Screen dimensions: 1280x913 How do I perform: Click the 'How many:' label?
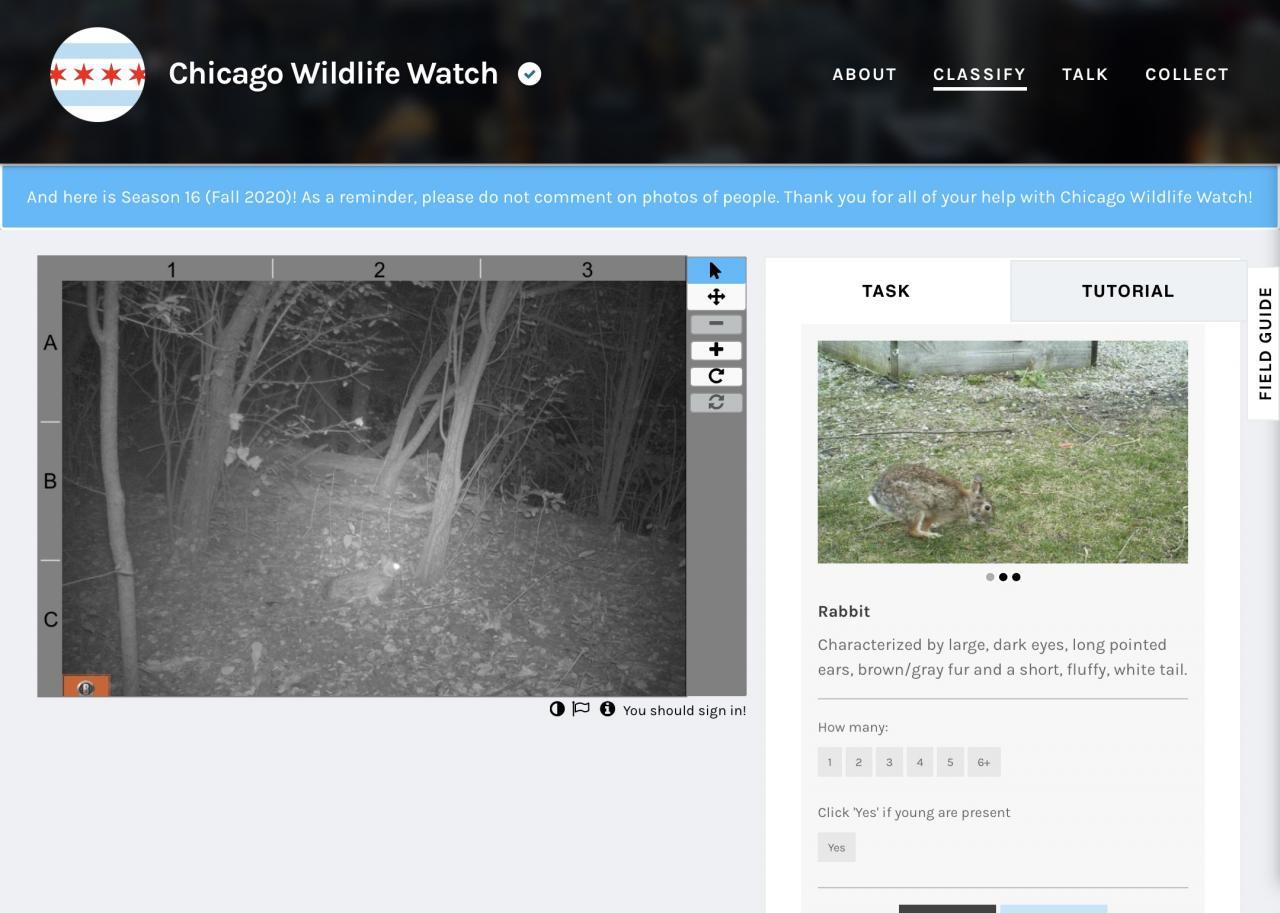pos(853,727)
